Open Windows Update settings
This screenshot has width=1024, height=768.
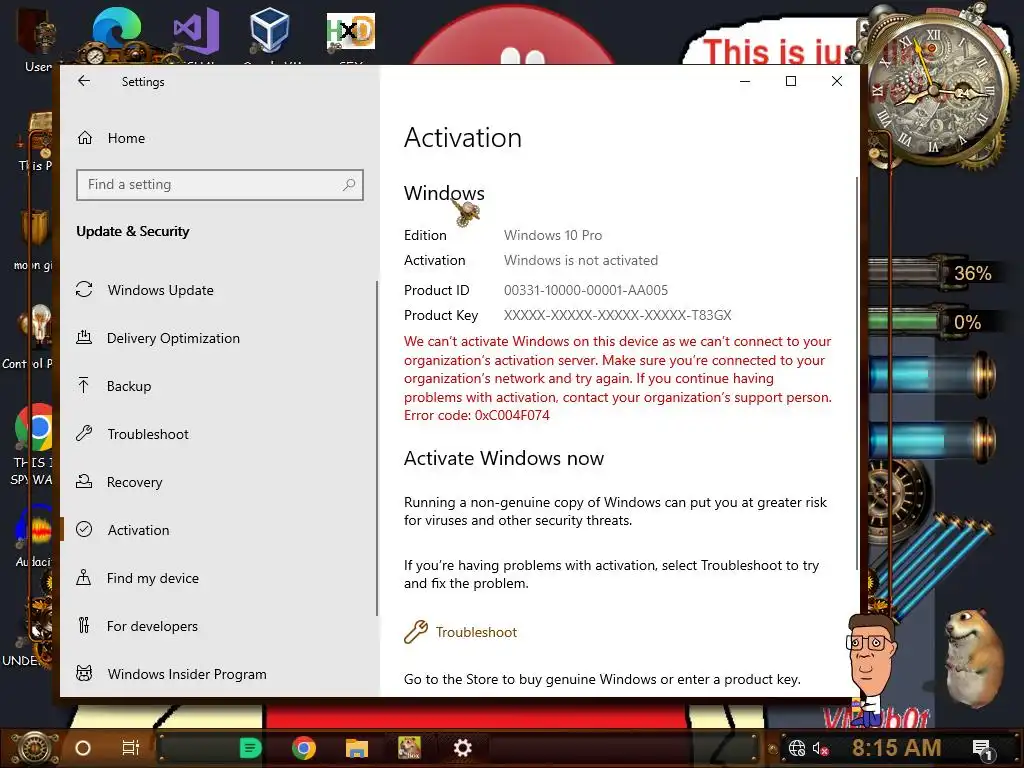160,290
